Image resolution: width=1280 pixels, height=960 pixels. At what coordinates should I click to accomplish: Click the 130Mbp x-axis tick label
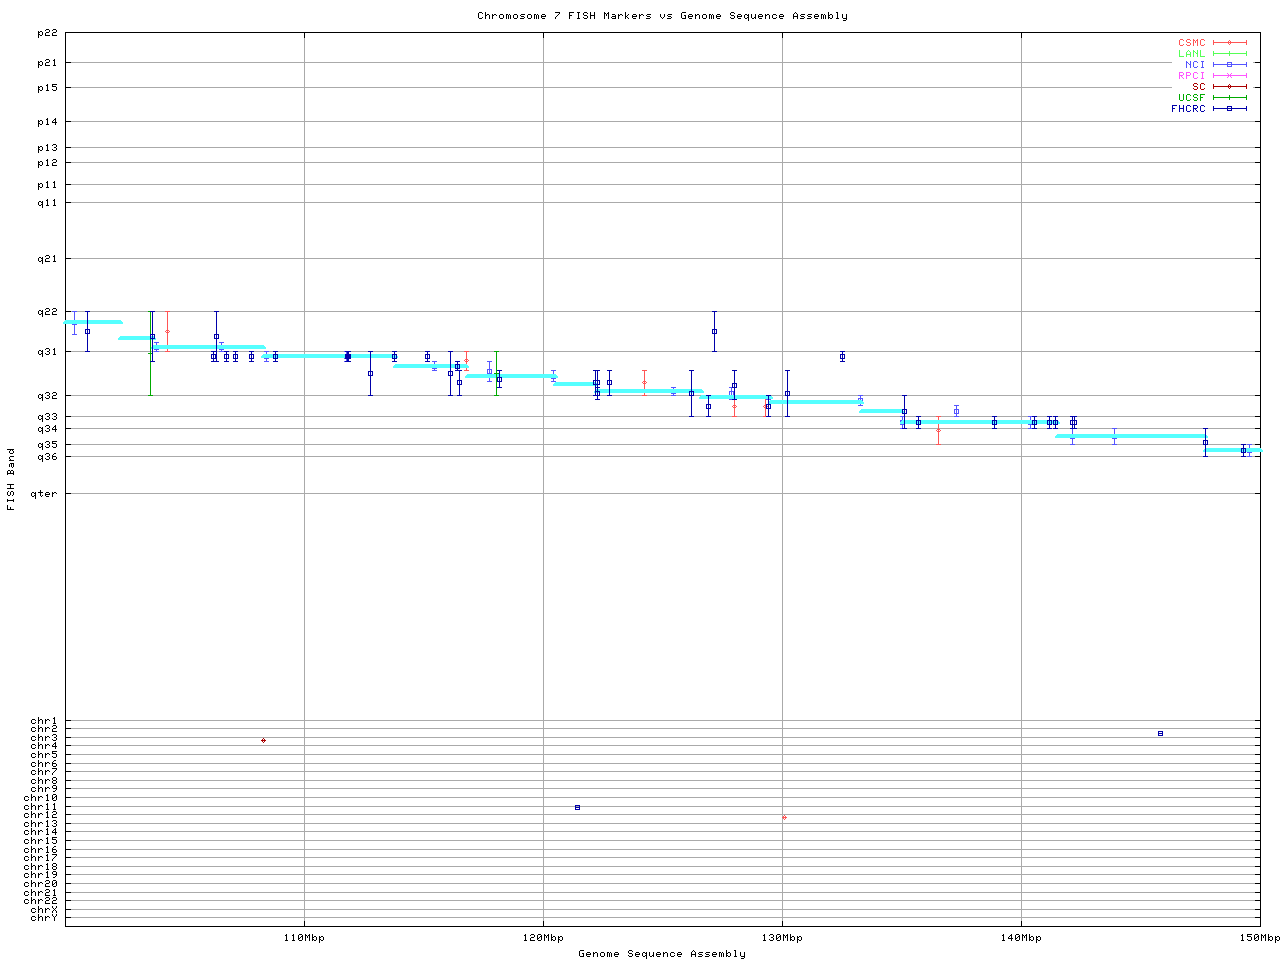pyautogui.click(x=782, y=938)
